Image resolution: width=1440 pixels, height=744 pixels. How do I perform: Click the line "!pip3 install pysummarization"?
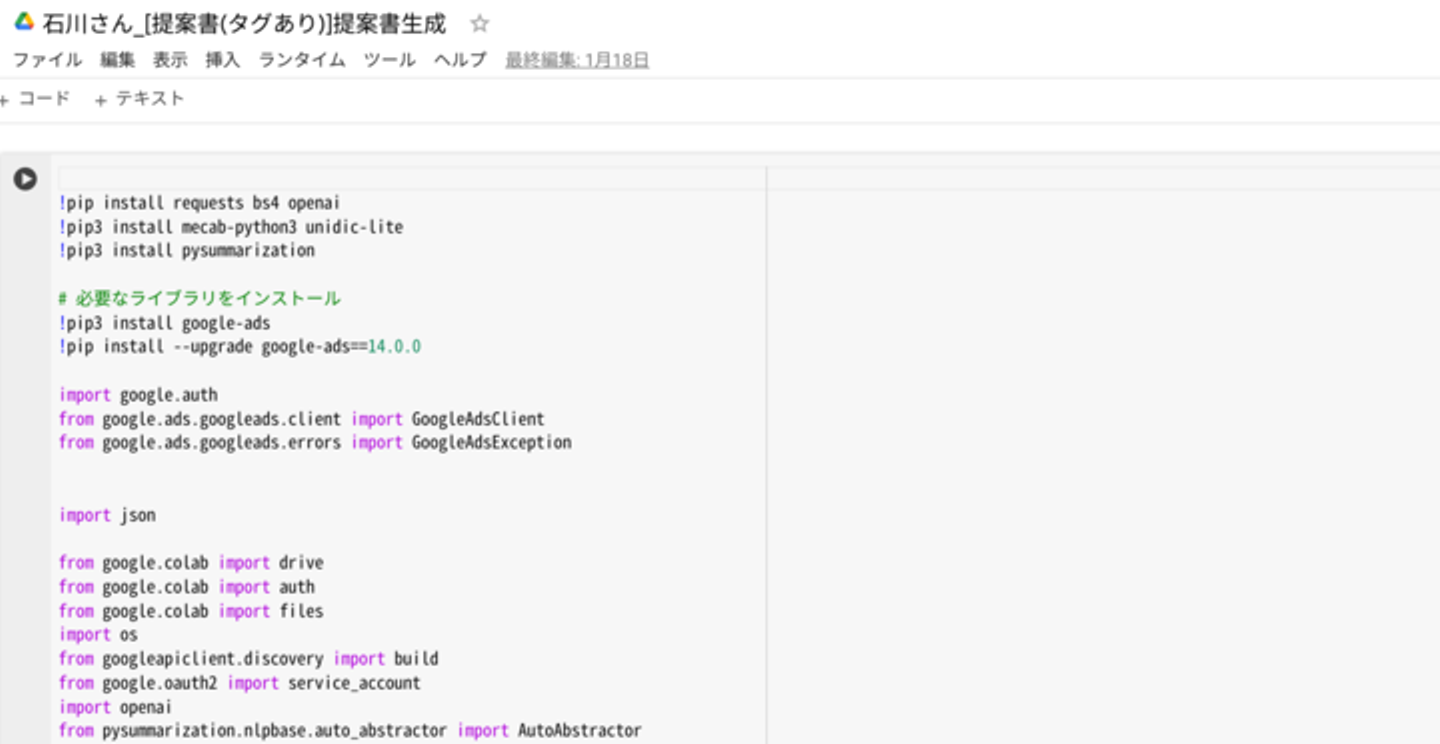(187, 250)
